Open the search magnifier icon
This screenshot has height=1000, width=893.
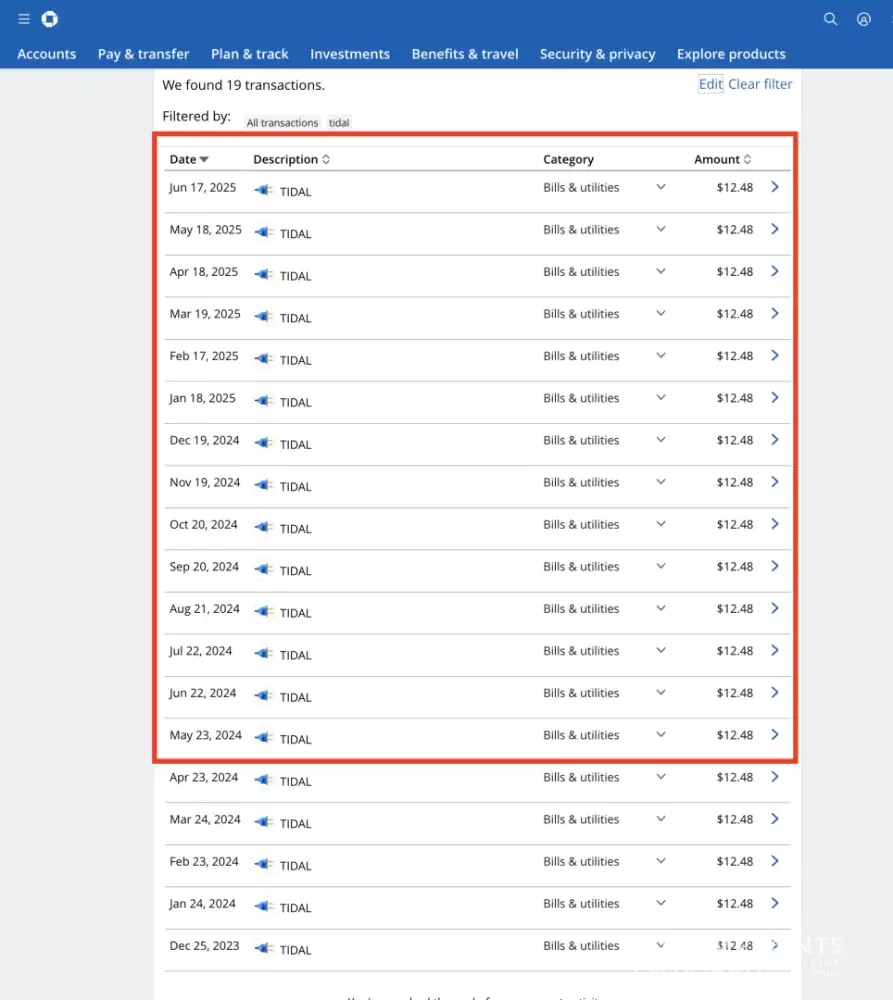[x=830, y=19]
